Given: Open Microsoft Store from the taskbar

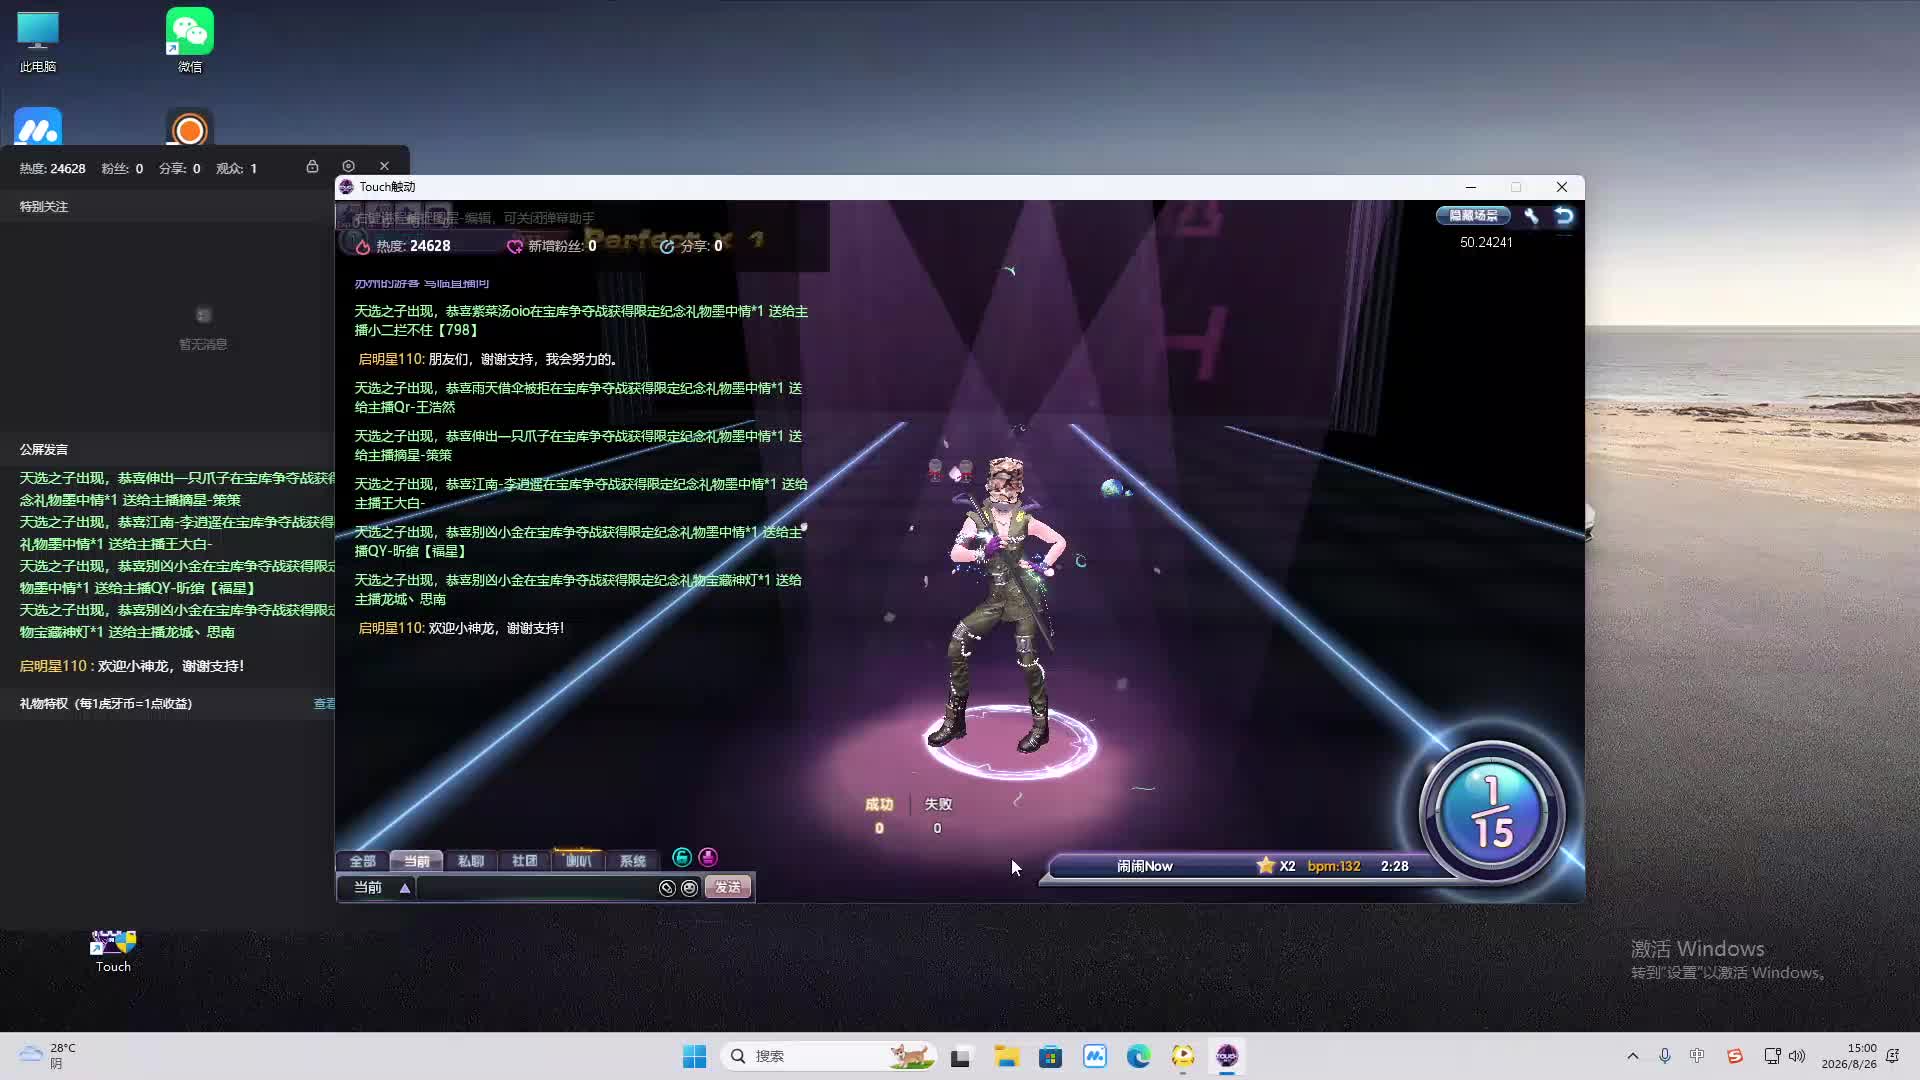Looking at the screenshot, I should (x=1050, y=1056).
